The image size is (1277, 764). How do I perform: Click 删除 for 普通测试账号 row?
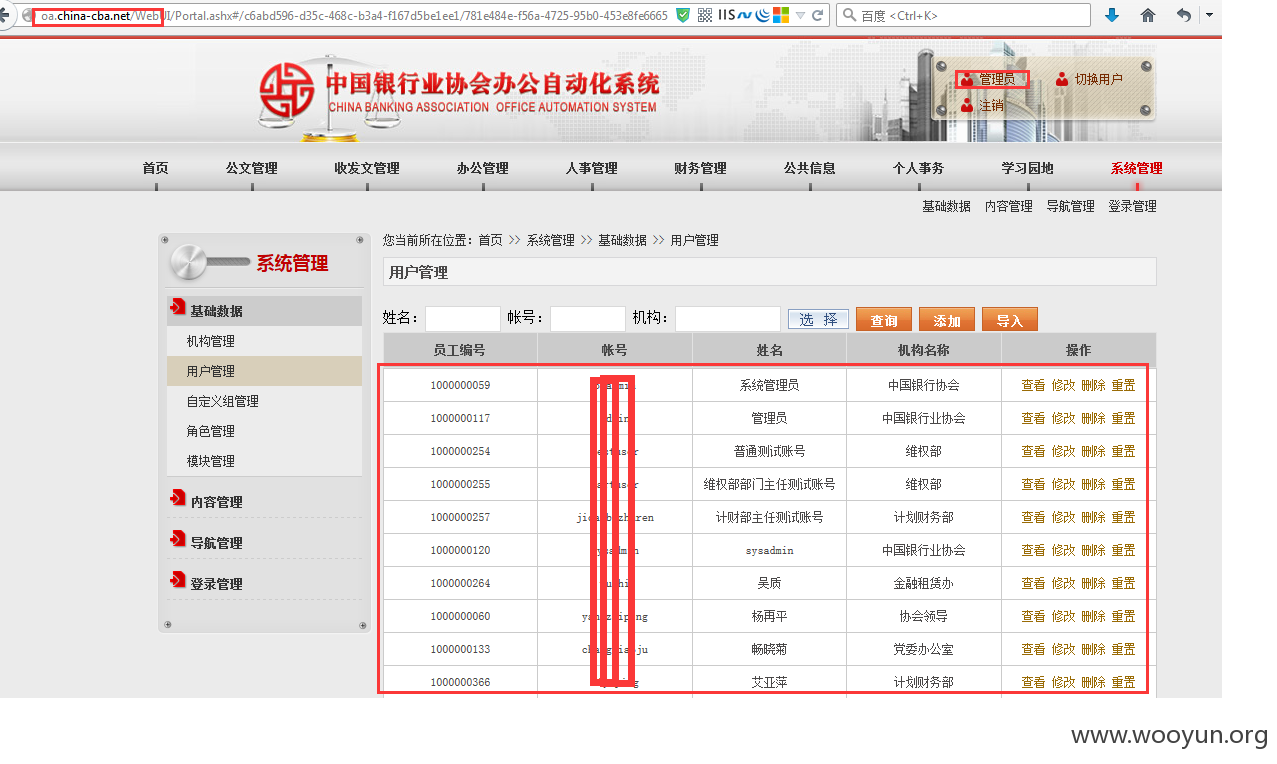(x=1093, y=451)
